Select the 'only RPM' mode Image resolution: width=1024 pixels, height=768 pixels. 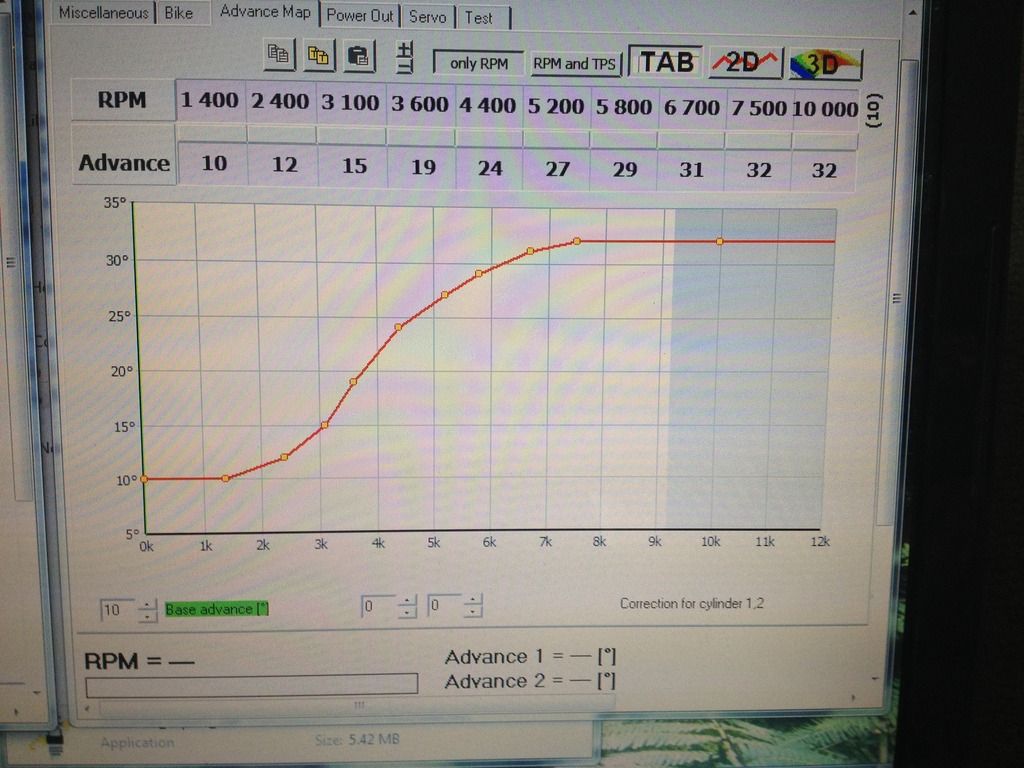coord(479,63)
